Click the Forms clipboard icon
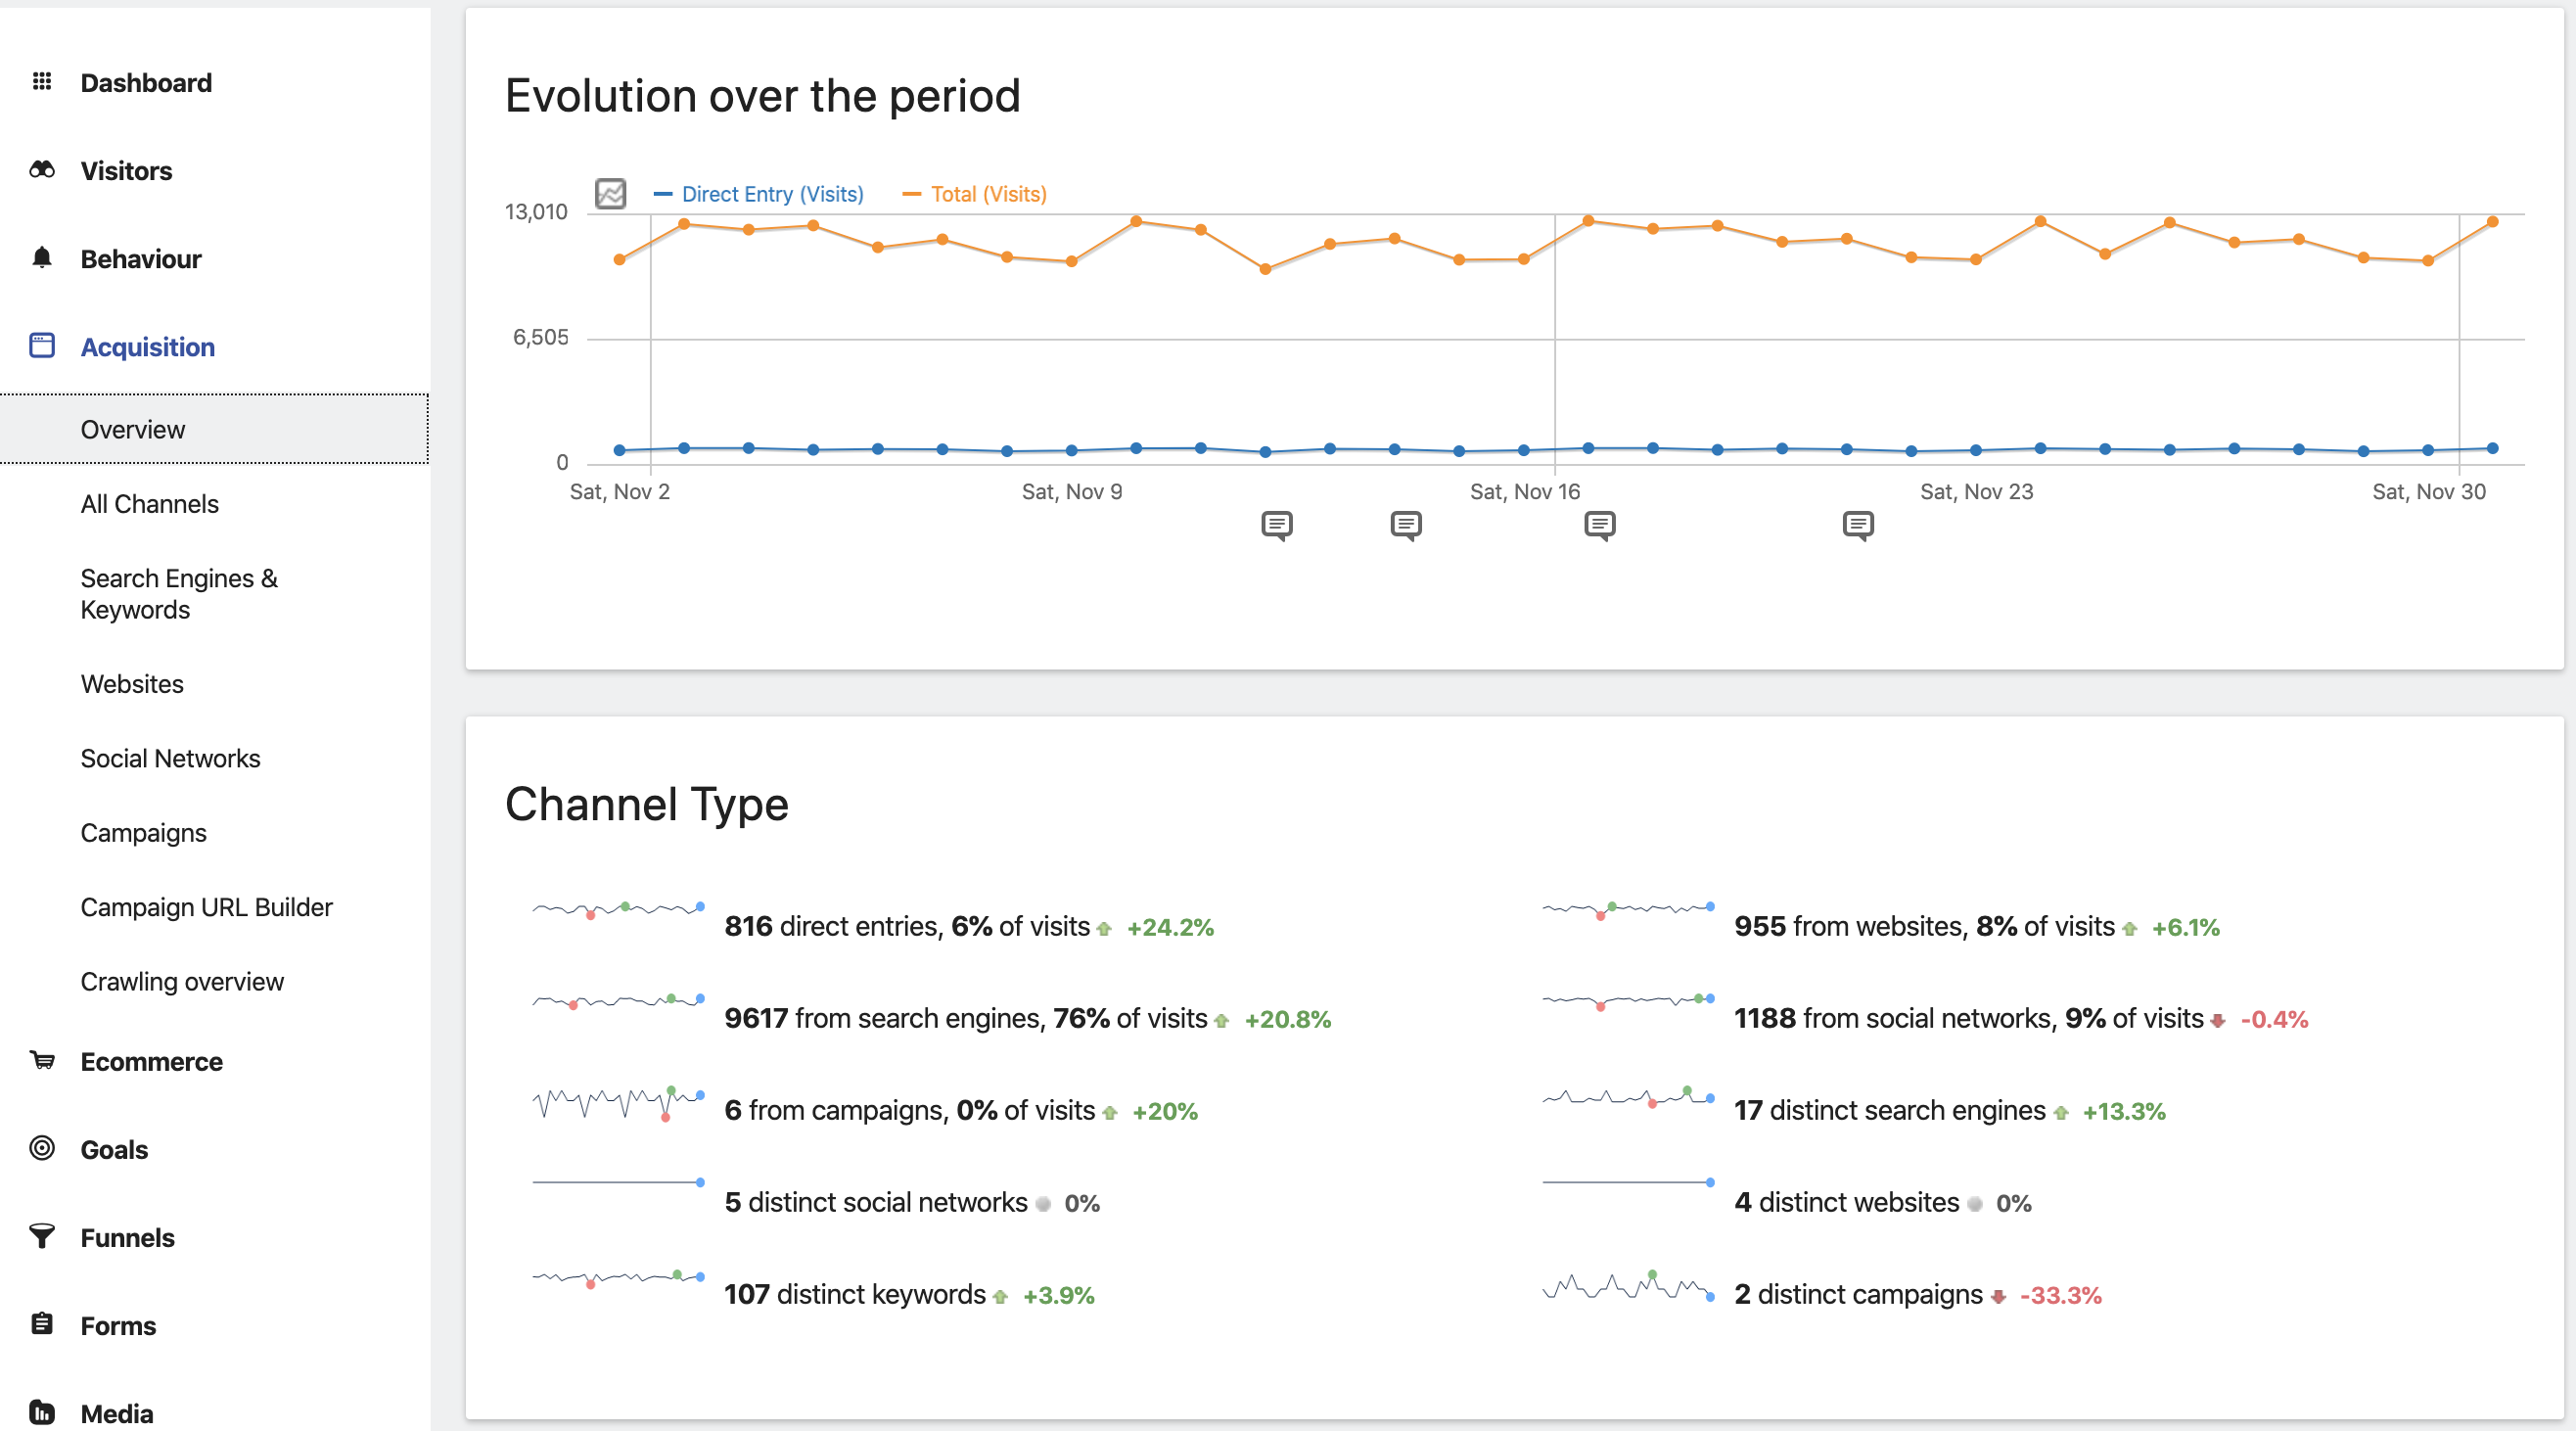This screenshot has width=2576, height=1431. click(42, 1324)
